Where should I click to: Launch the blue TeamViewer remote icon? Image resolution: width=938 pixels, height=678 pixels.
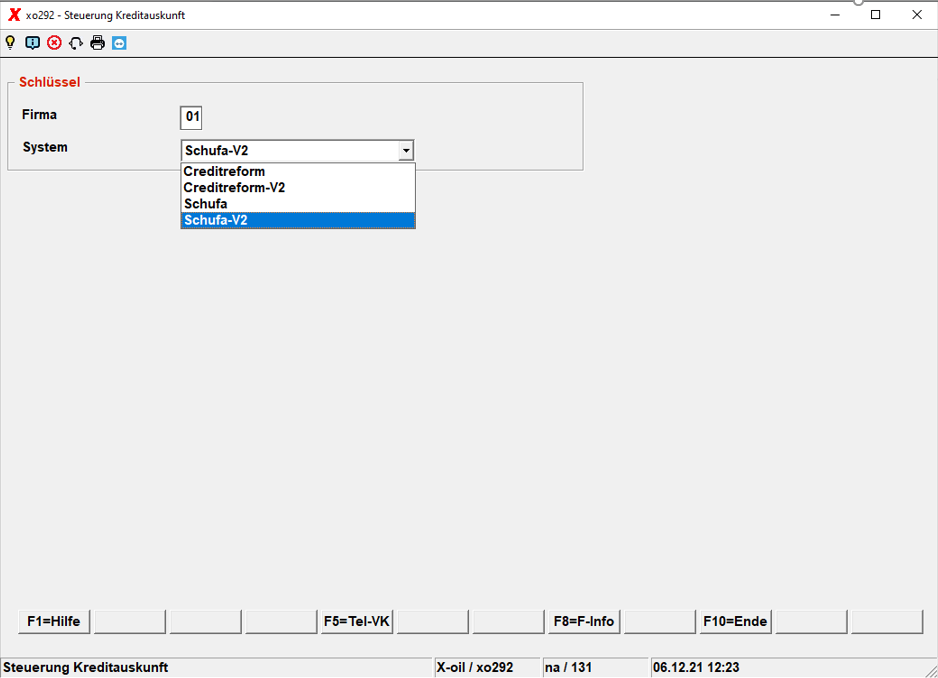click(119, 42)
